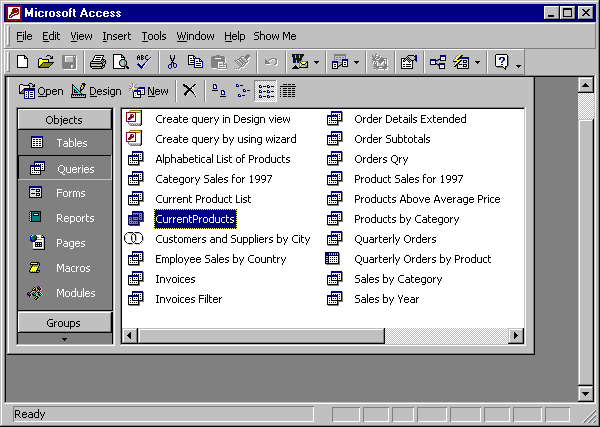Switch to Details view
Image resolution: width=600 pixels, height=427 pixels.
tap(287, 91)
